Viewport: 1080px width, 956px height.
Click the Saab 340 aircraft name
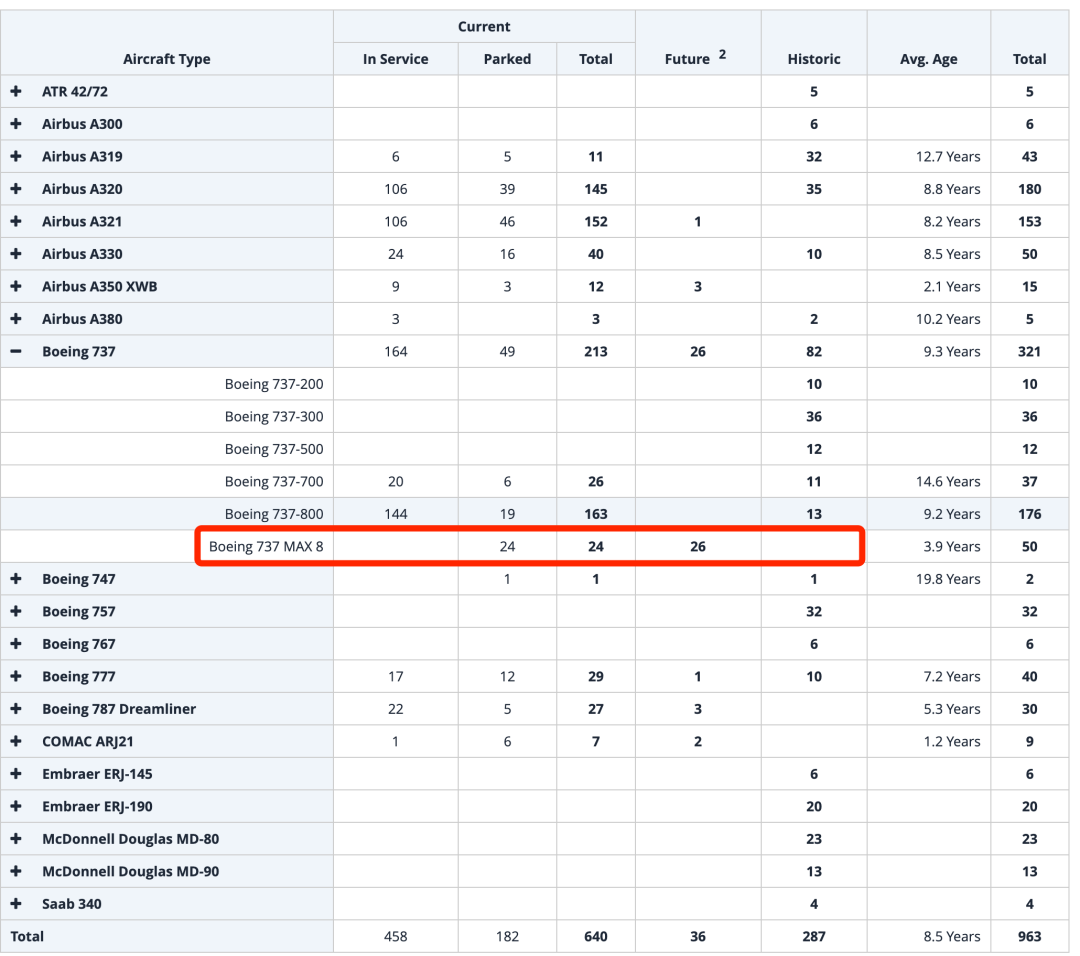72,904
